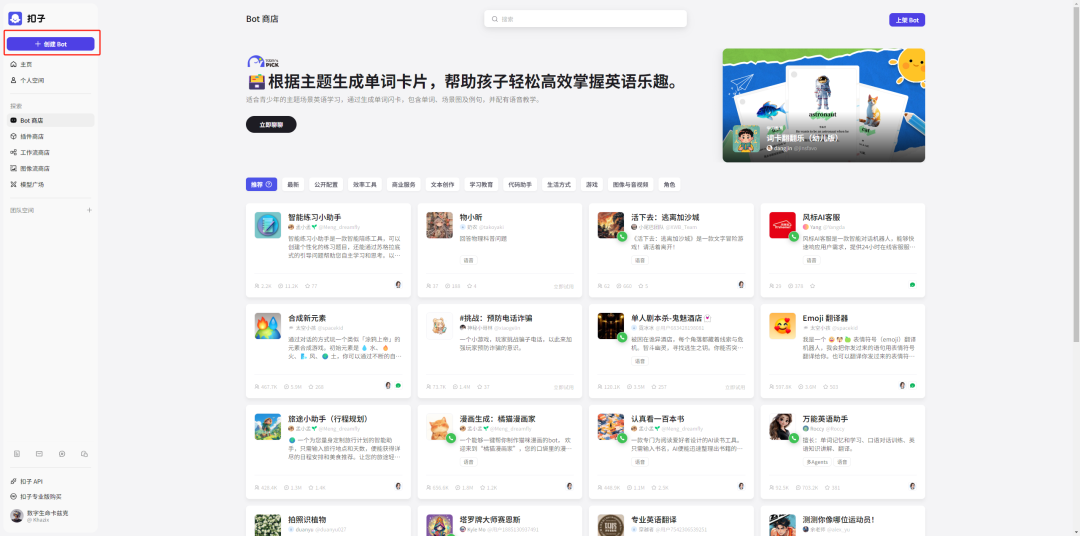Open the Emoji 翻译器 bot icon
The image size is (1080, 536).
pyautogui.click(x=782, y=326)
